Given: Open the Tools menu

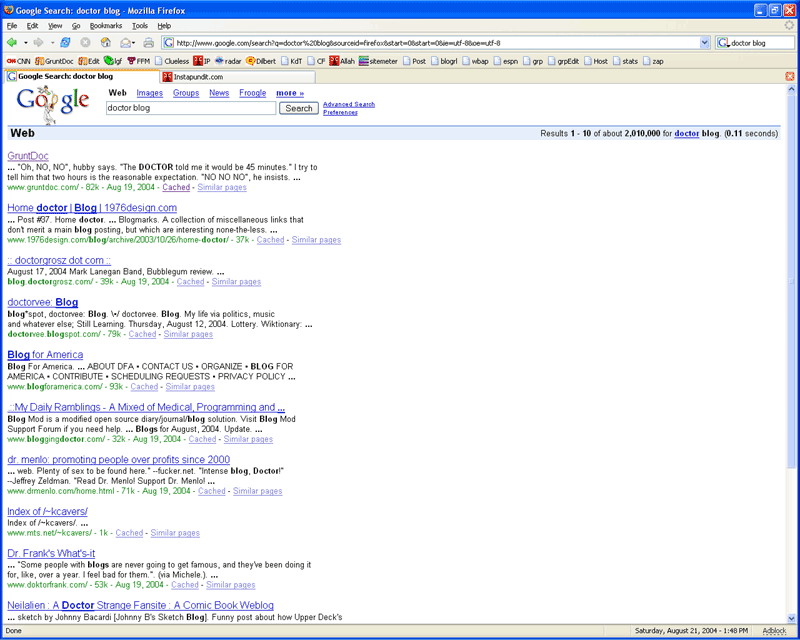Looking at the screenshot, I should click(140, 26).
